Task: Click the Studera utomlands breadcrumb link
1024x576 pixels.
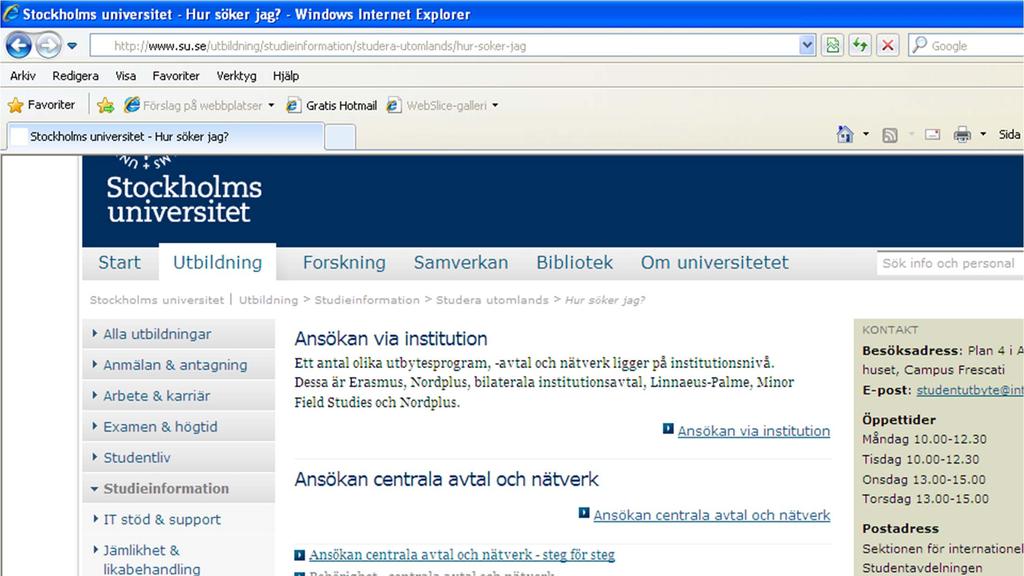Action: tap(492, 300)
